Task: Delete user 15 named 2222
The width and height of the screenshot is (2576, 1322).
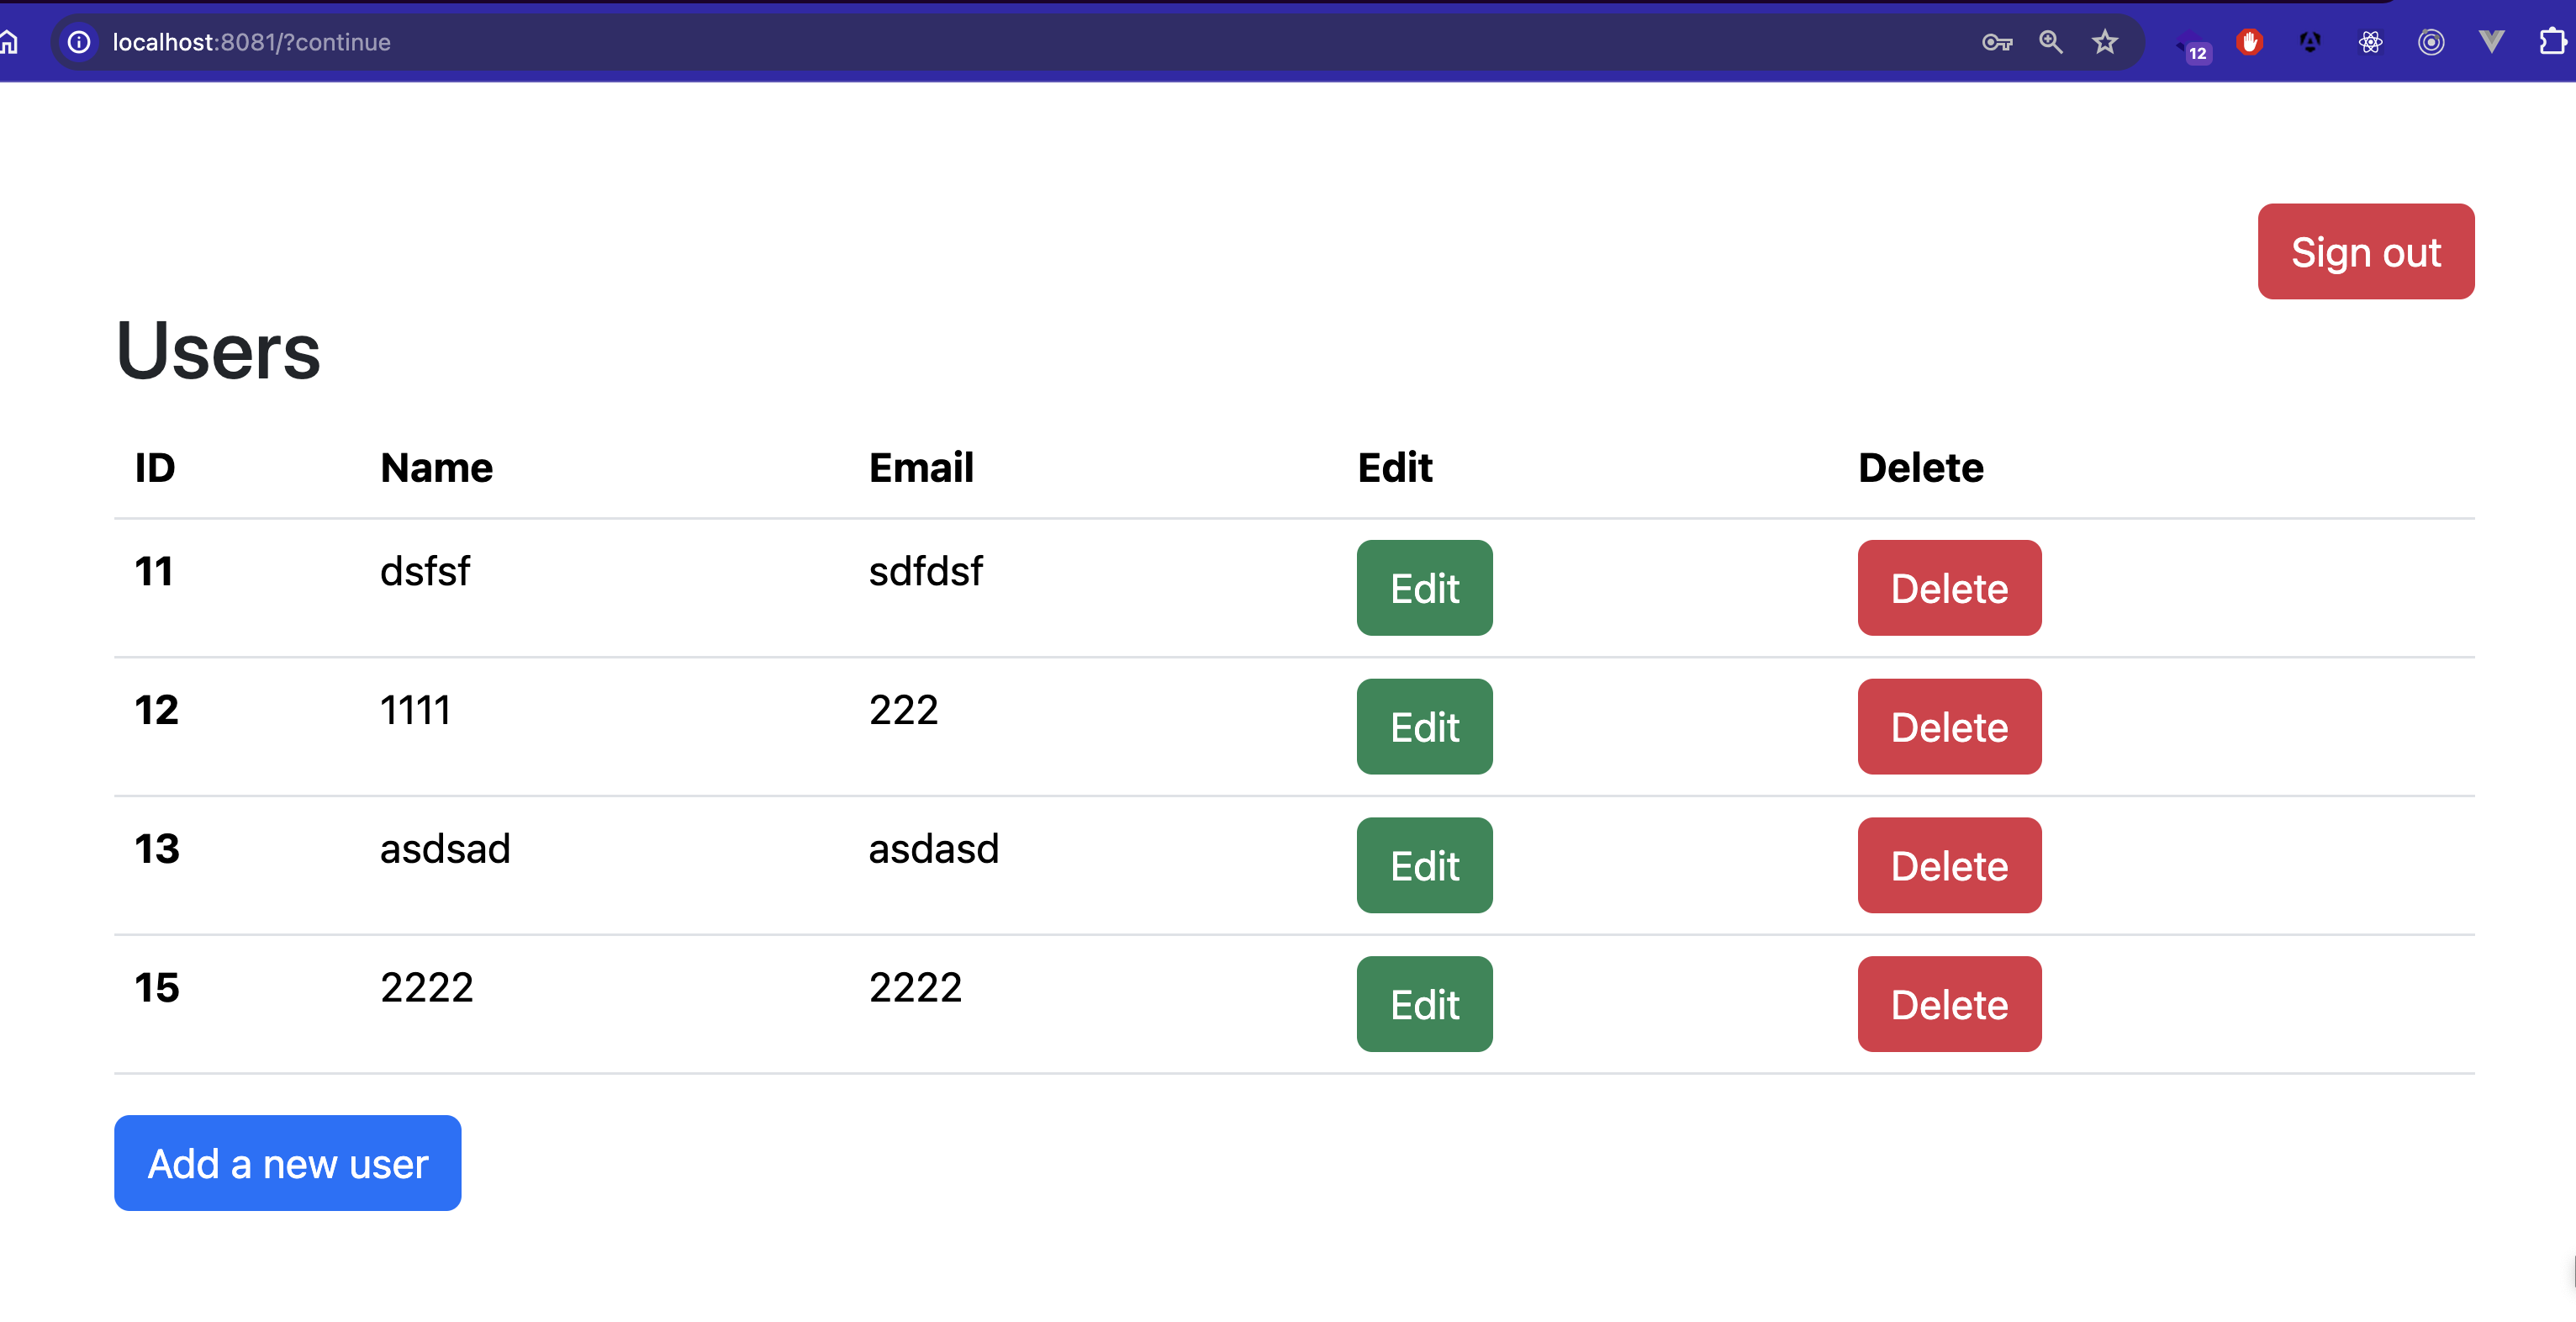Action: [x=1948, y=1004]
